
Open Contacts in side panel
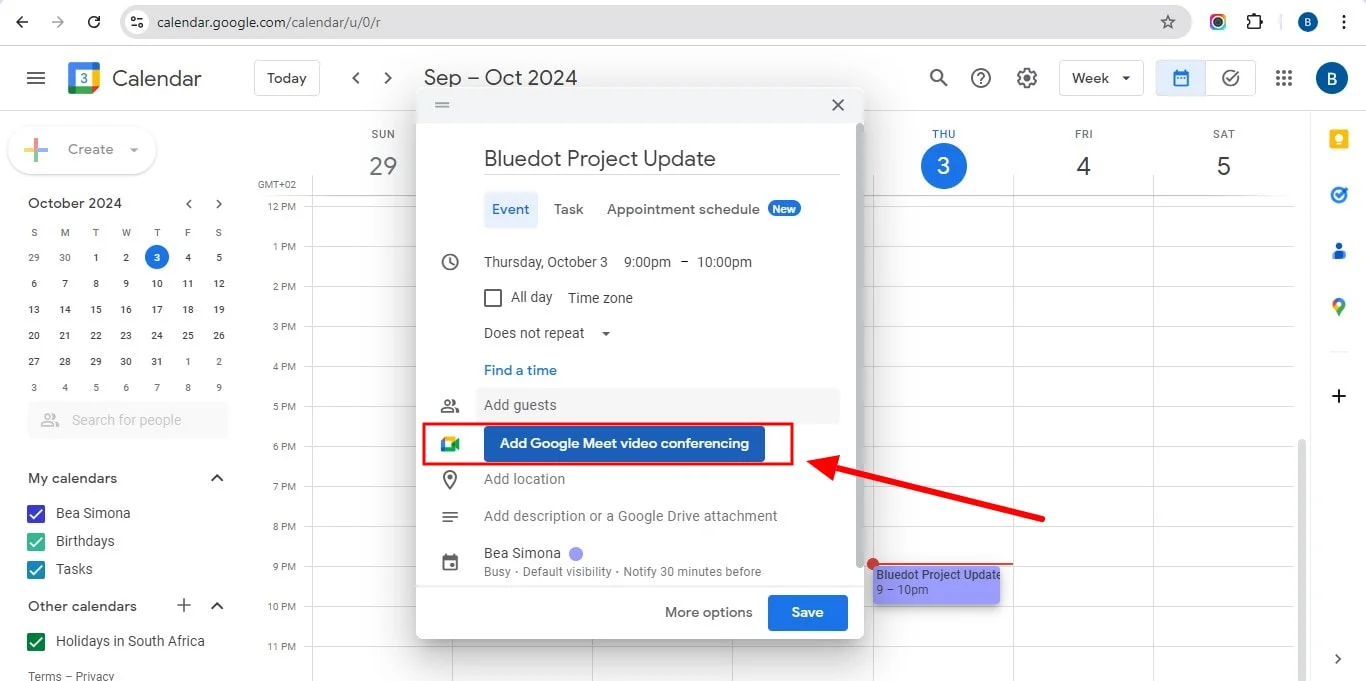pyautogui.click(x=1339, y=251)
